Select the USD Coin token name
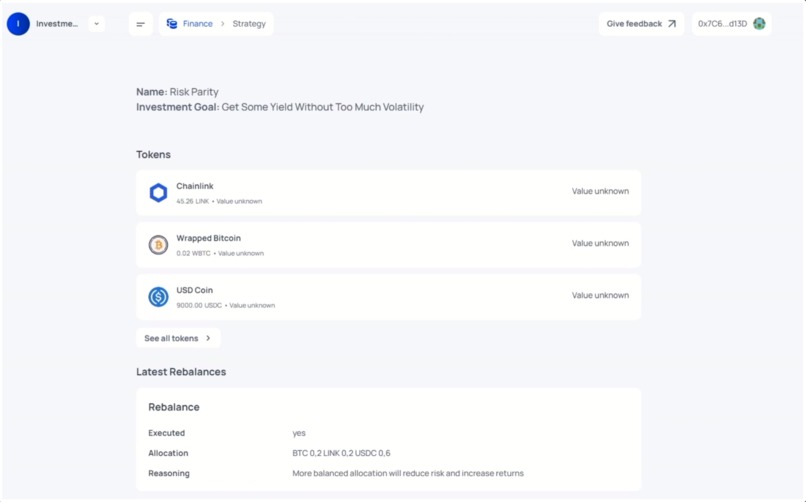 coord(194,290)
